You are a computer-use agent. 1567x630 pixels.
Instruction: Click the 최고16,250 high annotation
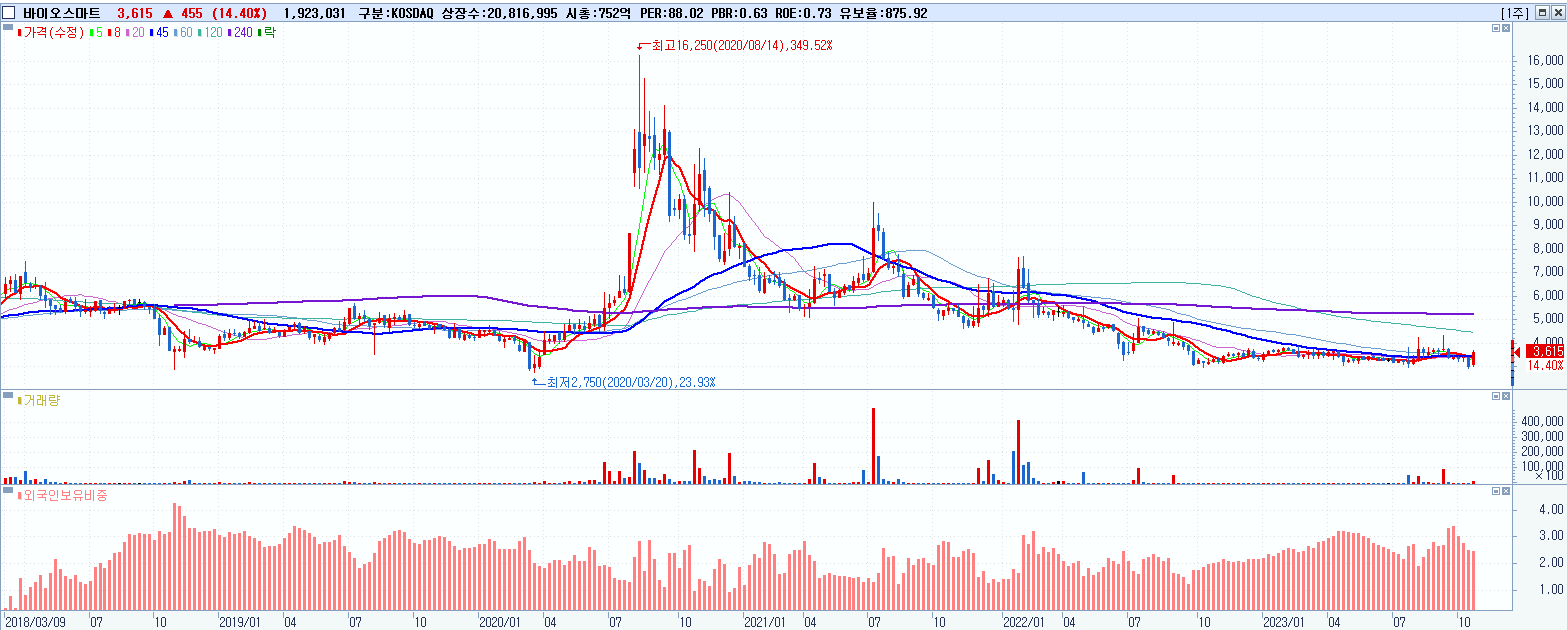[742, 45]
